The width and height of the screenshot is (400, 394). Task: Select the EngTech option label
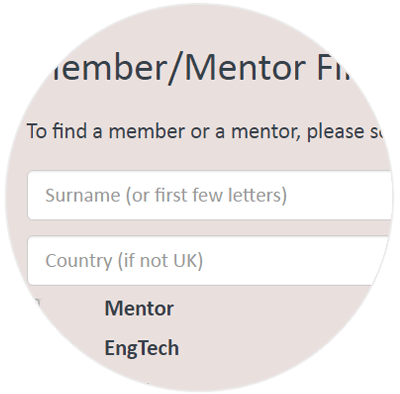(x=142, y=348)
